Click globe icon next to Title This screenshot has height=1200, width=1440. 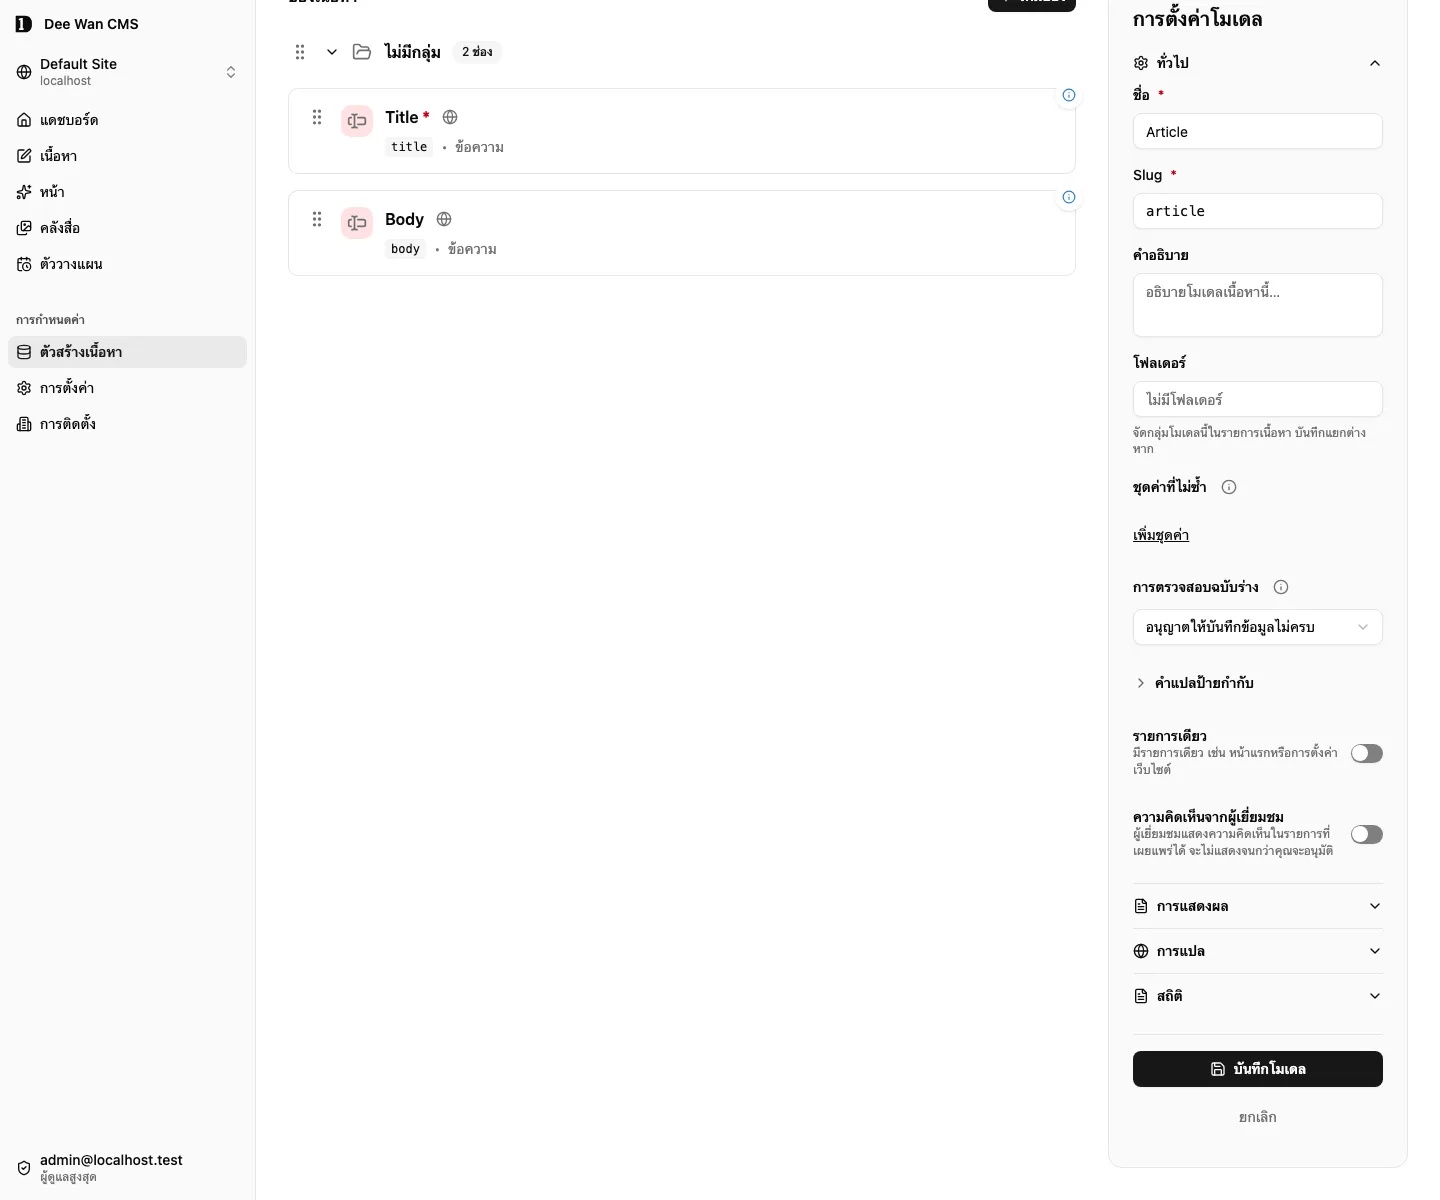450,117
